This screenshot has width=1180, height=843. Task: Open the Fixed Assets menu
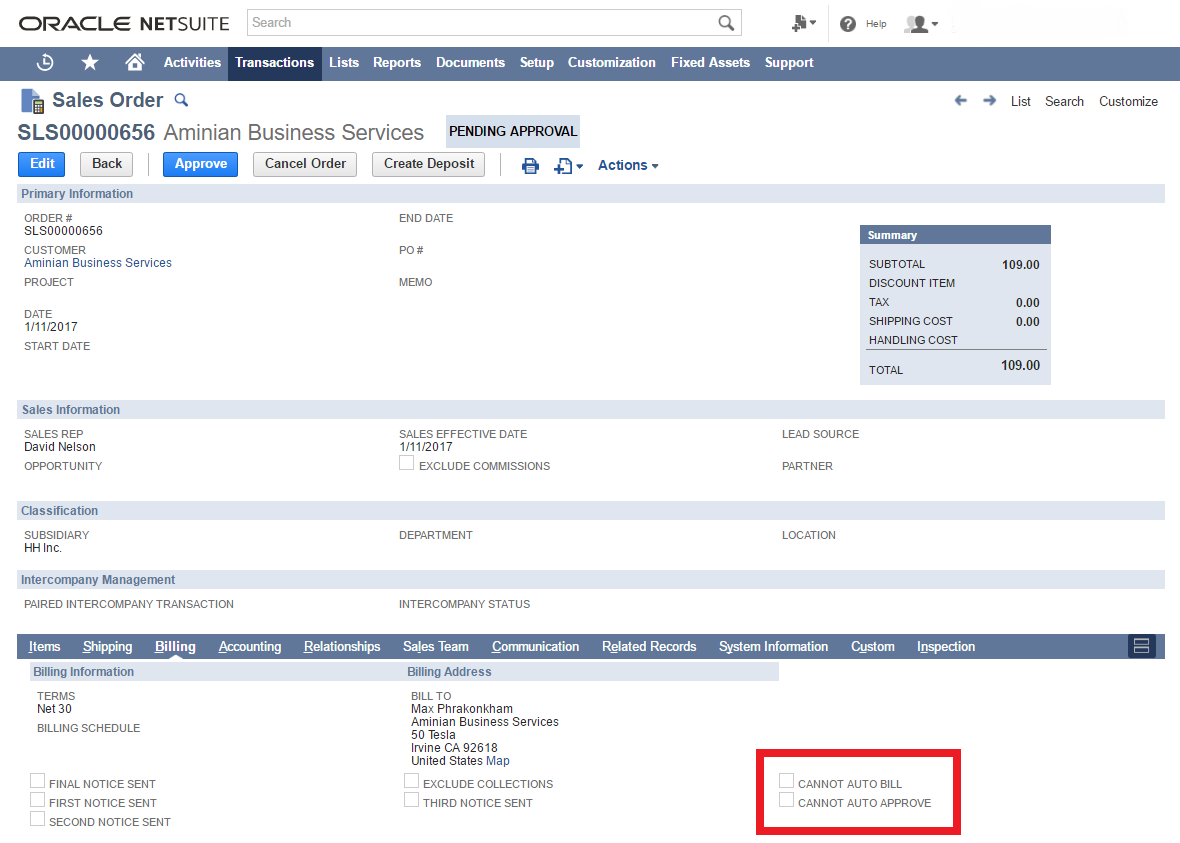[x=710, y=62]
